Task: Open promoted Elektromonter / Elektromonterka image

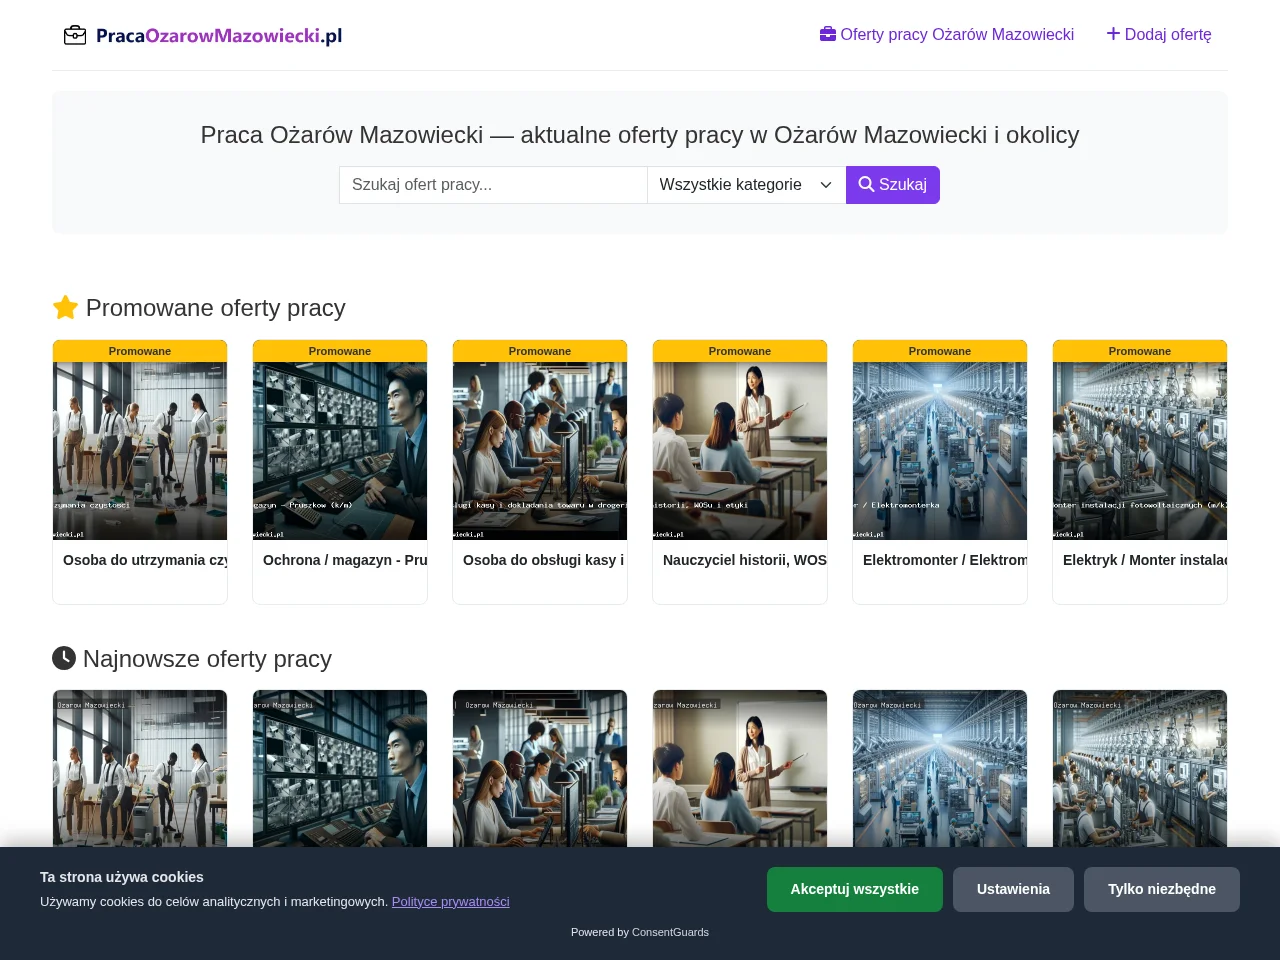Action: click(x=940, y=451)
